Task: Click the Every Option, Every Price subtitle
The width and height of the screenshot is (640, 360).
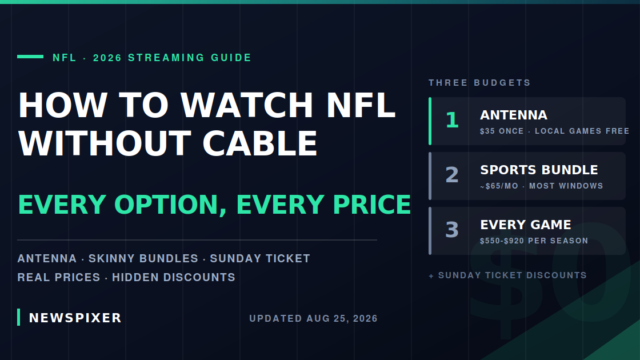Action: pyautogui.click(x=214, y=204)
